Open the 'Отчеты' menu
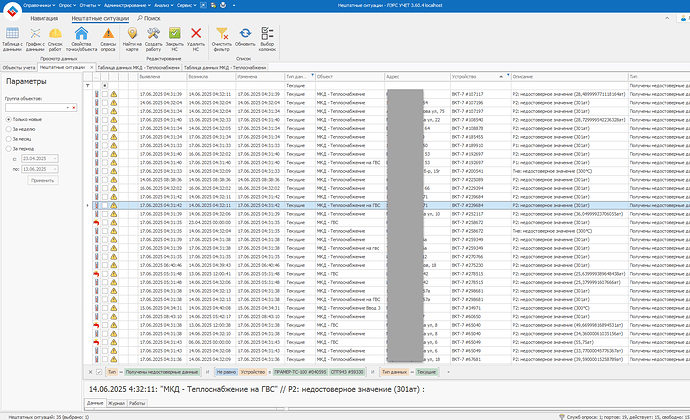 (90, 5)
